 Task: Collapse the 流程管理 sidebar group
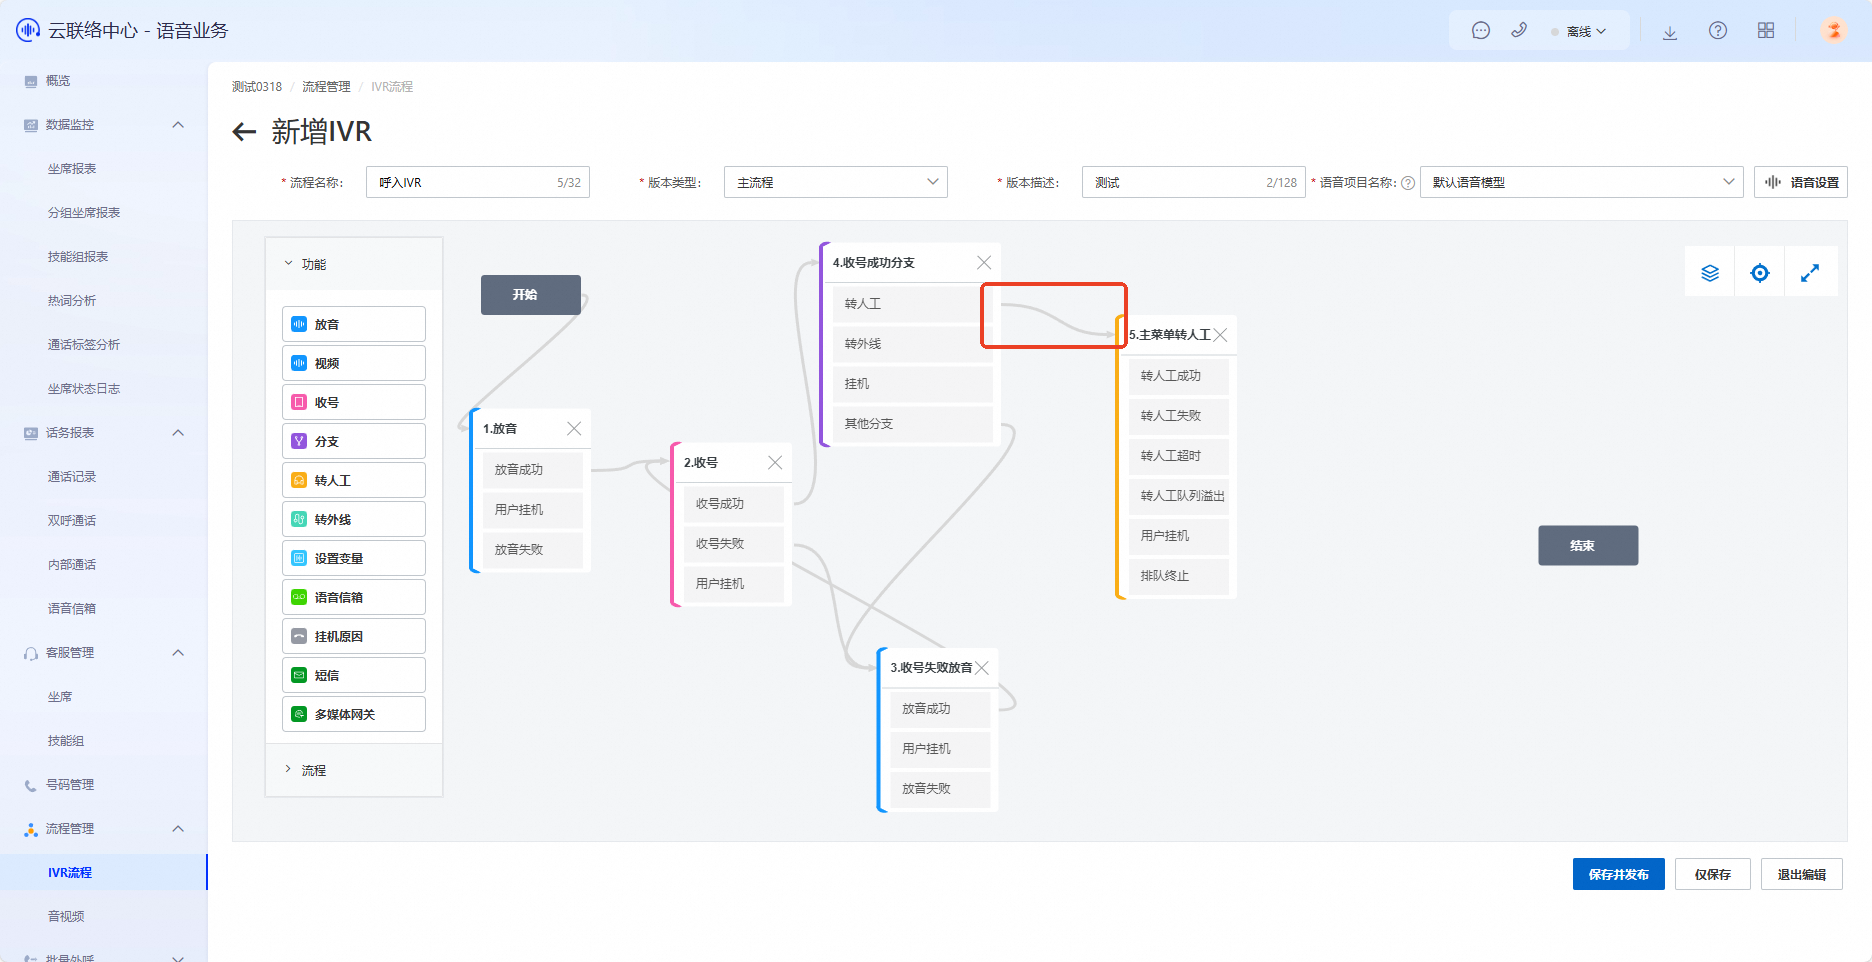[x=178, y=829]
